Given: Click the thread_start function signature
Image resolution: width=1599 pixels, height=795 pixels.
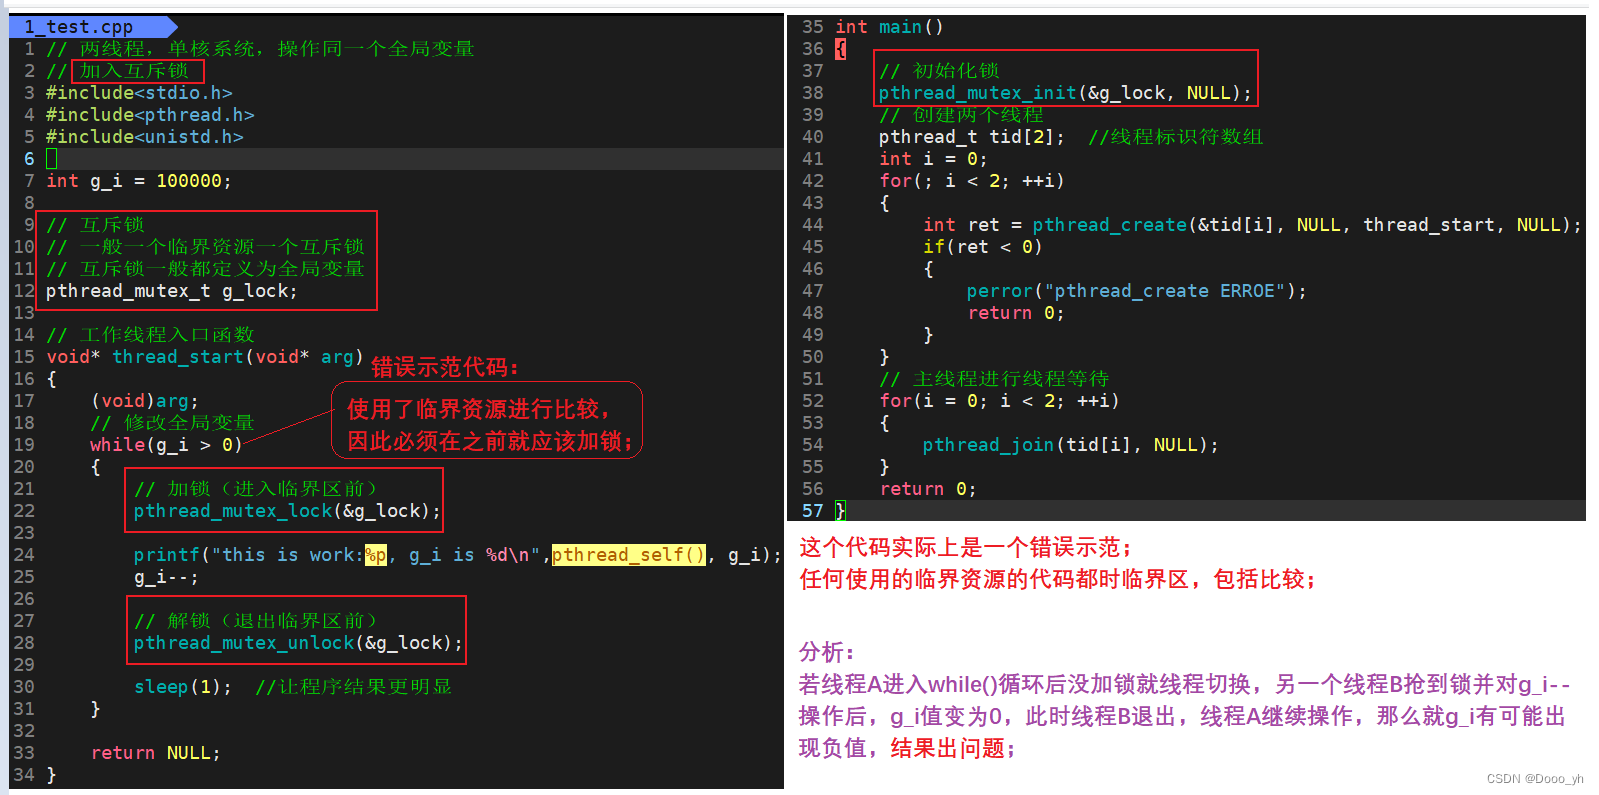Looking at the screenshot, I should (205, 357).
